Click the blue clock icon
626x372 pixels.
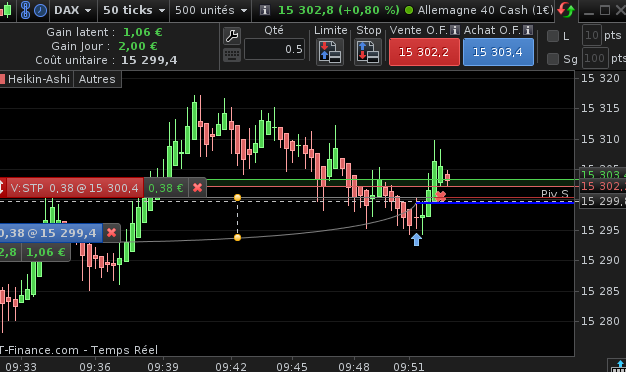click(40, 10)
